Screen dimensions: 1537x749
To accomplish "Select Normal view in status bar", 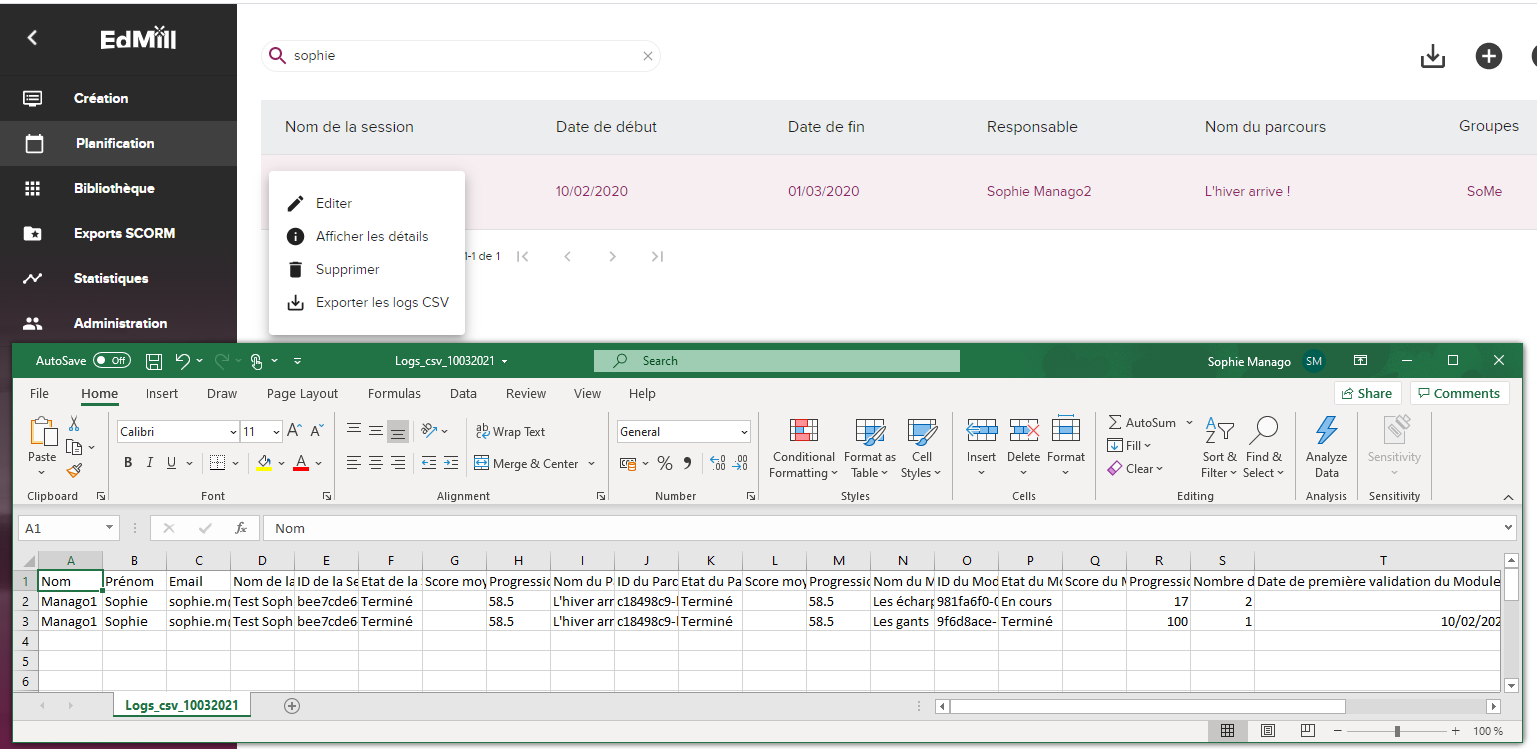I will [1228, 730].
